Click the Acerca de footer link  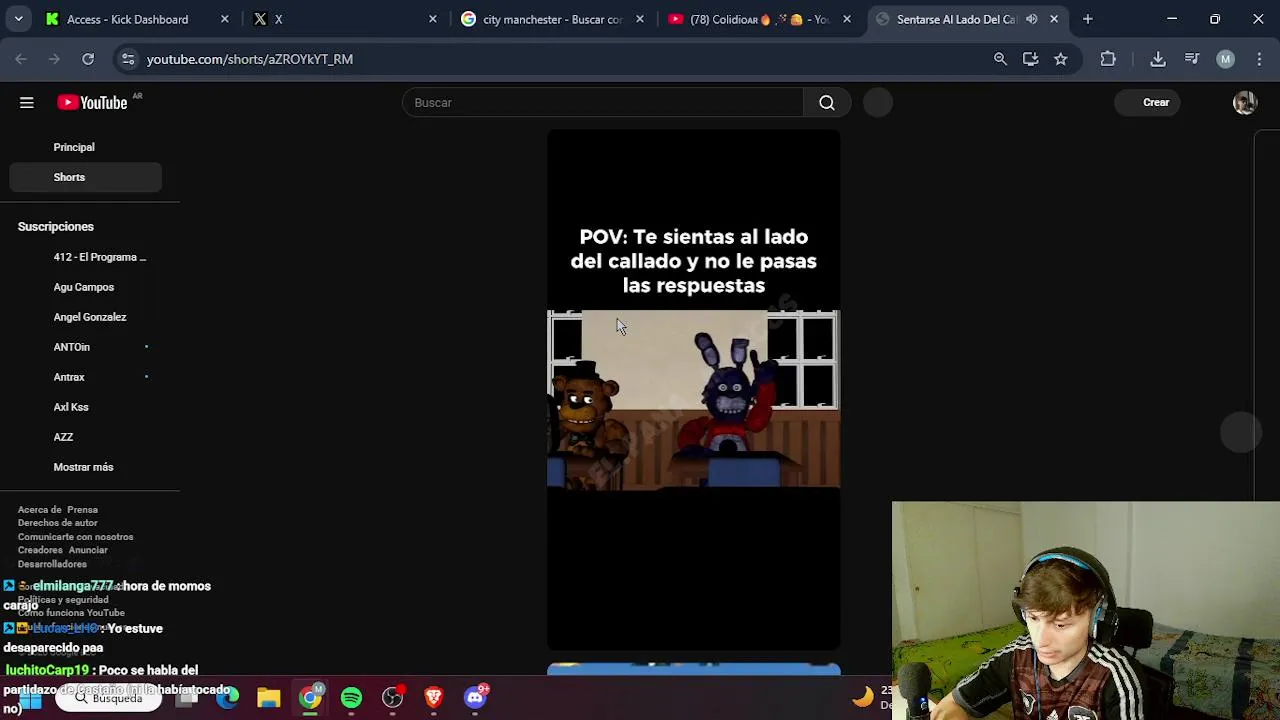pyautogui.click(x=40, y=510)
